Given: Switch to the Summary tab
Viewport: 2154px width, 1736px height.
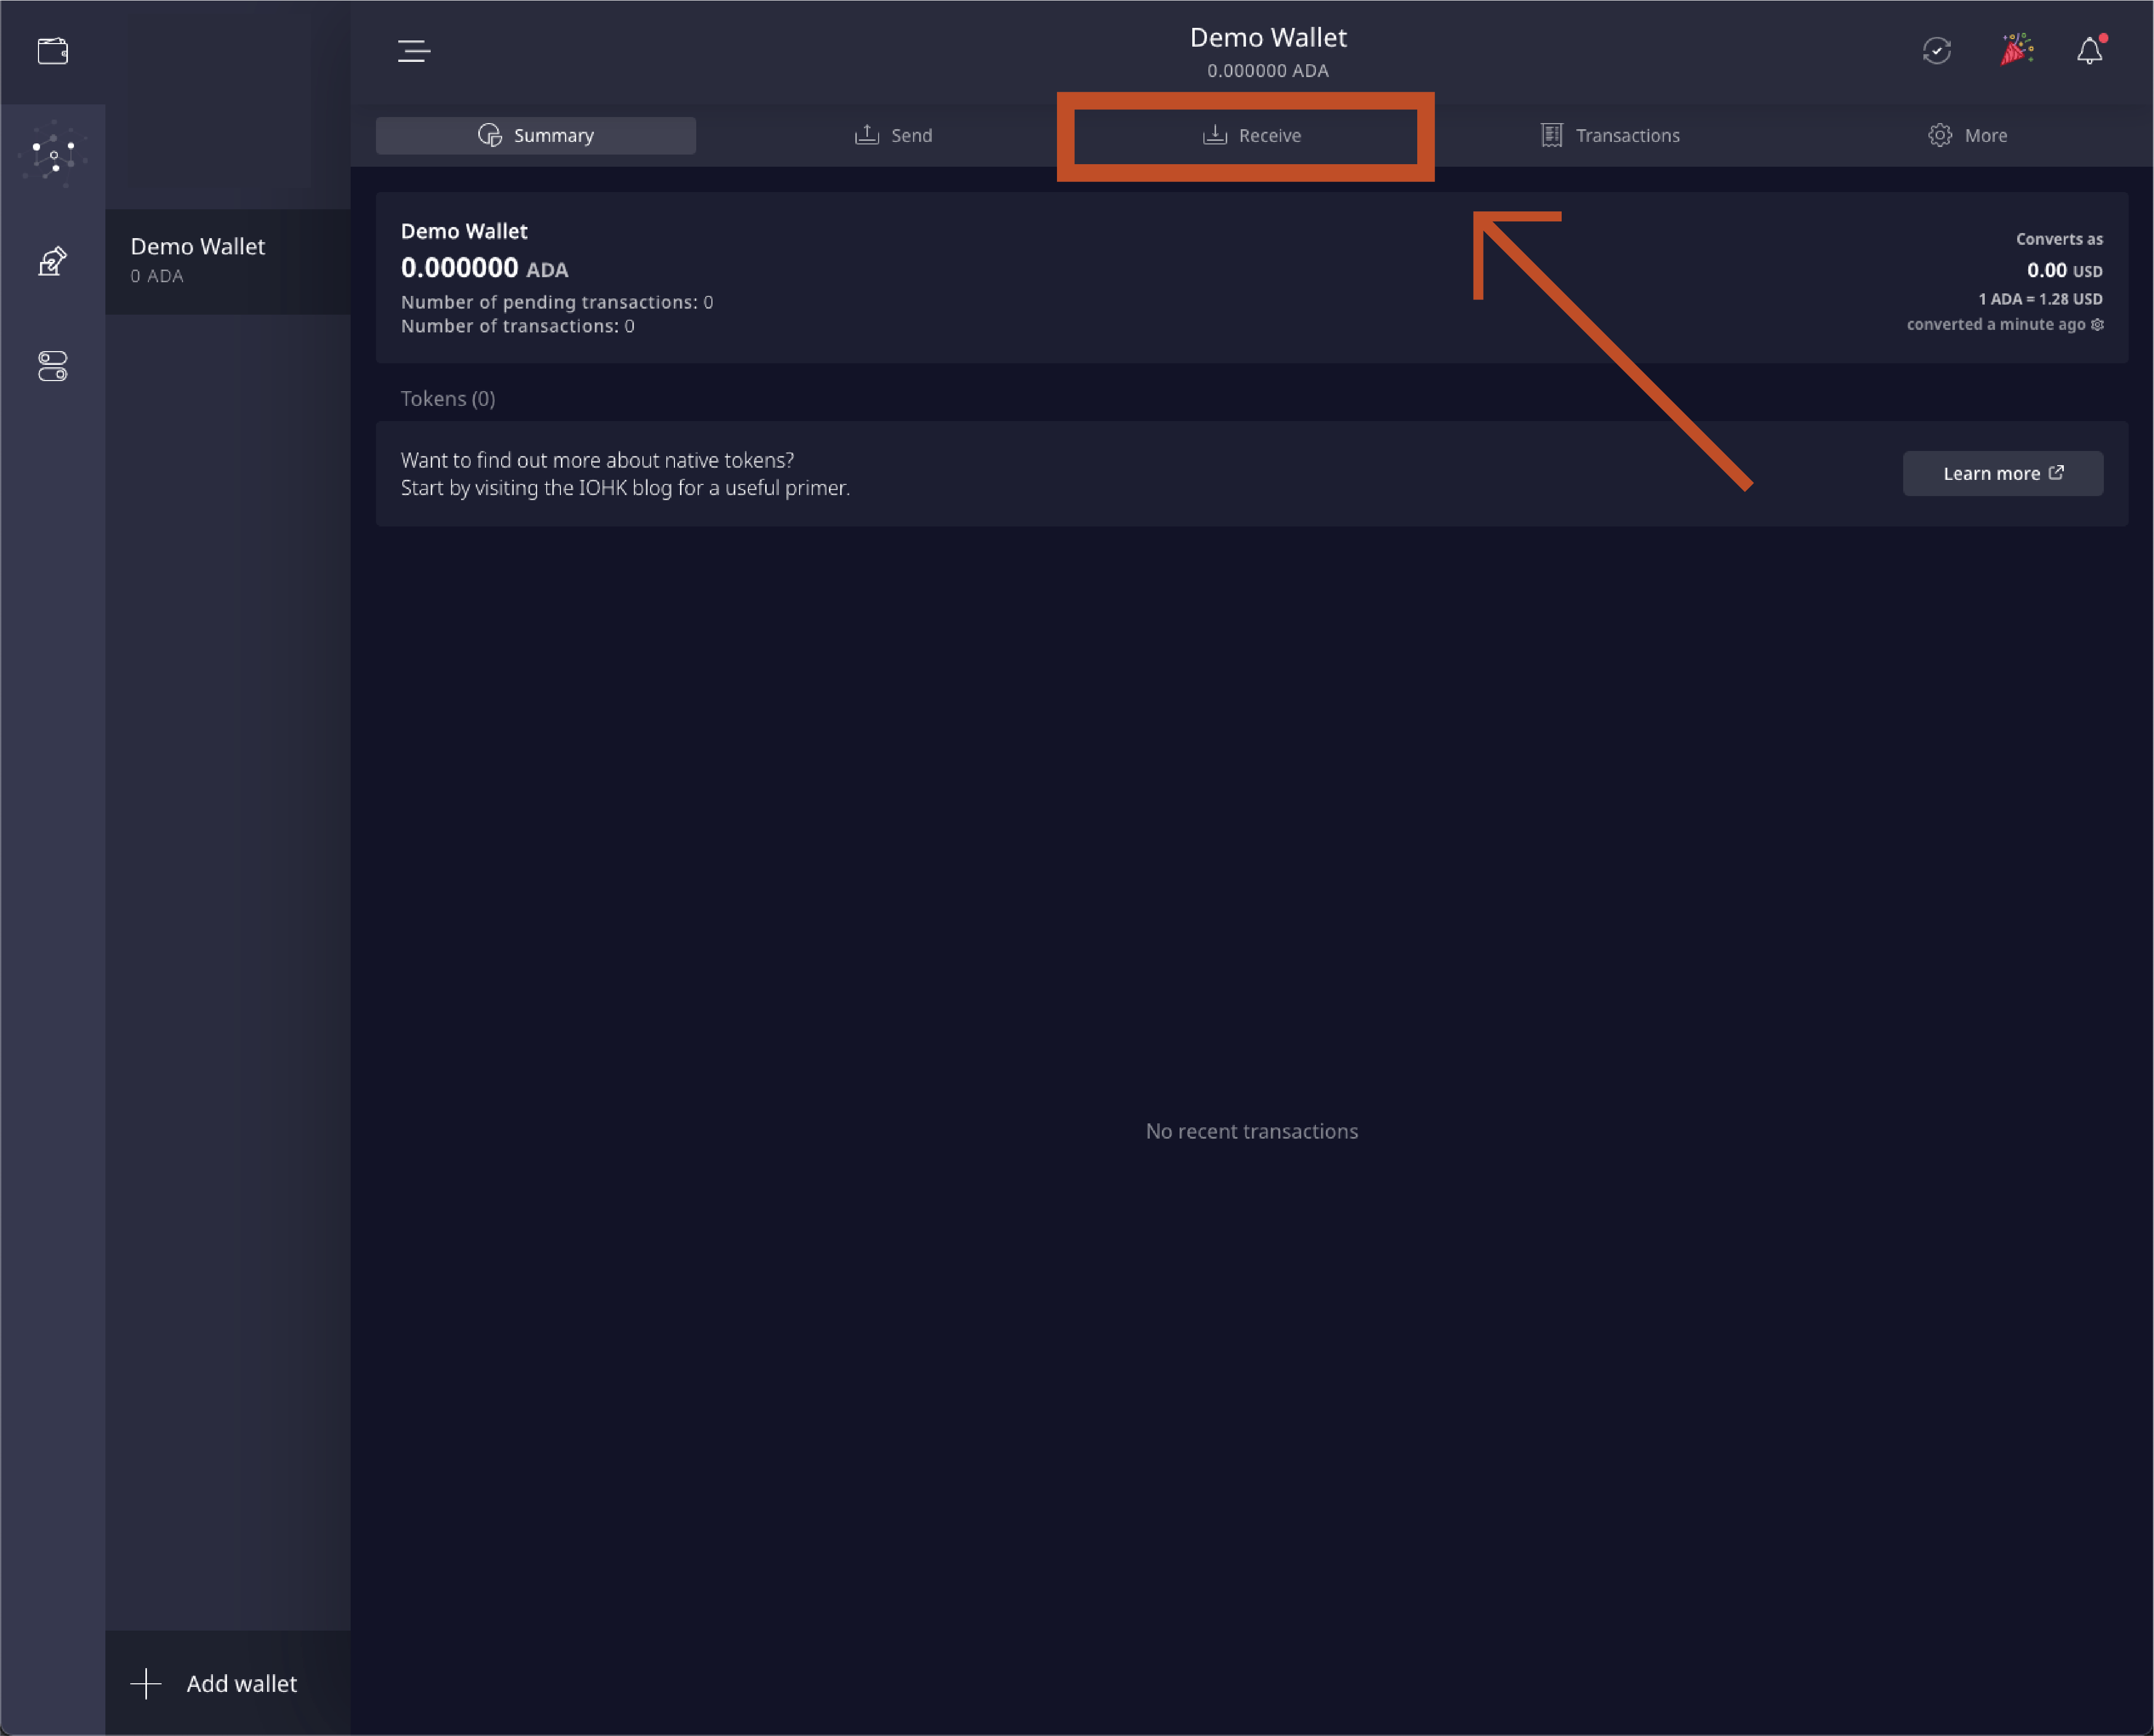Looking at the screenshot, I should pos(536,135).
